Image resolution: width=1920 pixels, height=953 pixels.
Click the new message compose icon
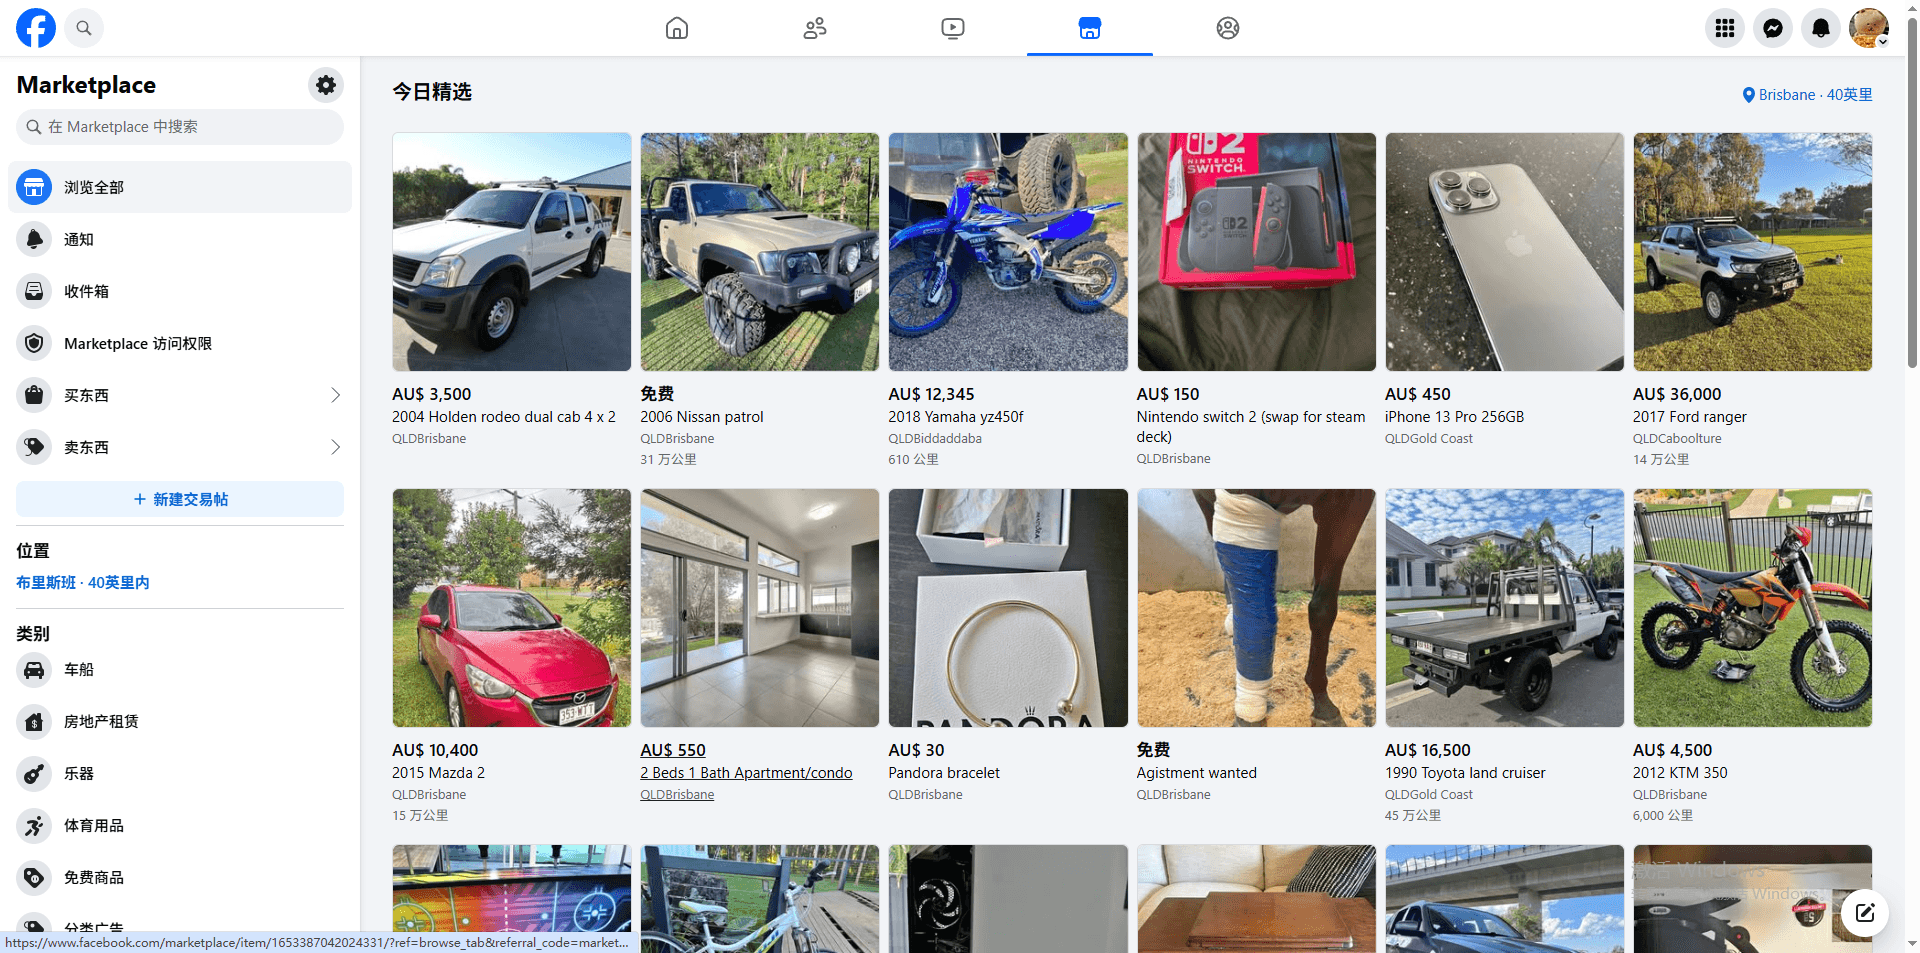point(1865,912)
